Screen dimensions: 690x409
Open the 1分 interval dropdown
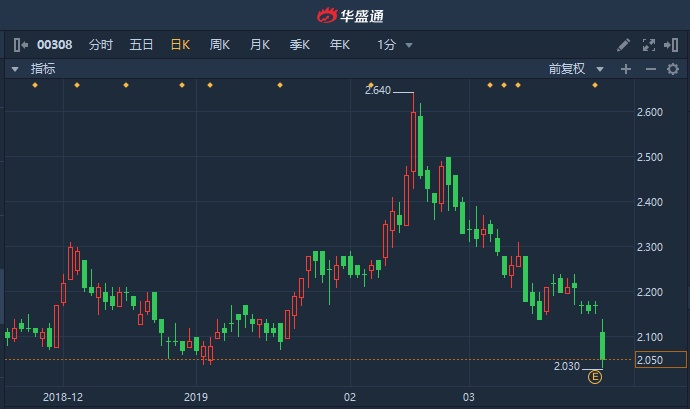pyautogui.click(x=395, y=45)
